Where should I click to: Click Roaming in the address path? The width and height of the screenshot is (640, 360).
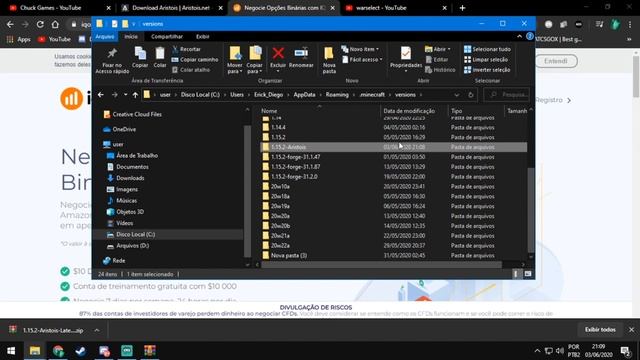[337, 95]
